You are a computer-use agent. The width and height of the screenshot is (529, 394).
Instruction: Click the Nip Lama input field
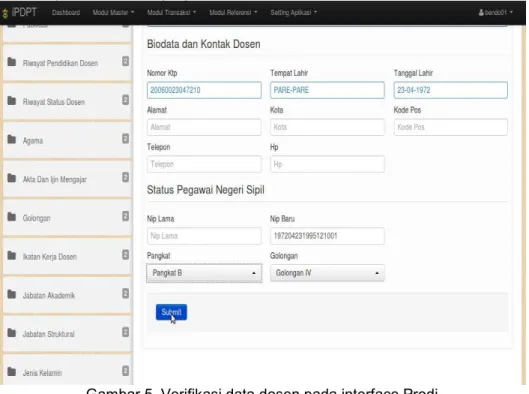pos(204,236)
